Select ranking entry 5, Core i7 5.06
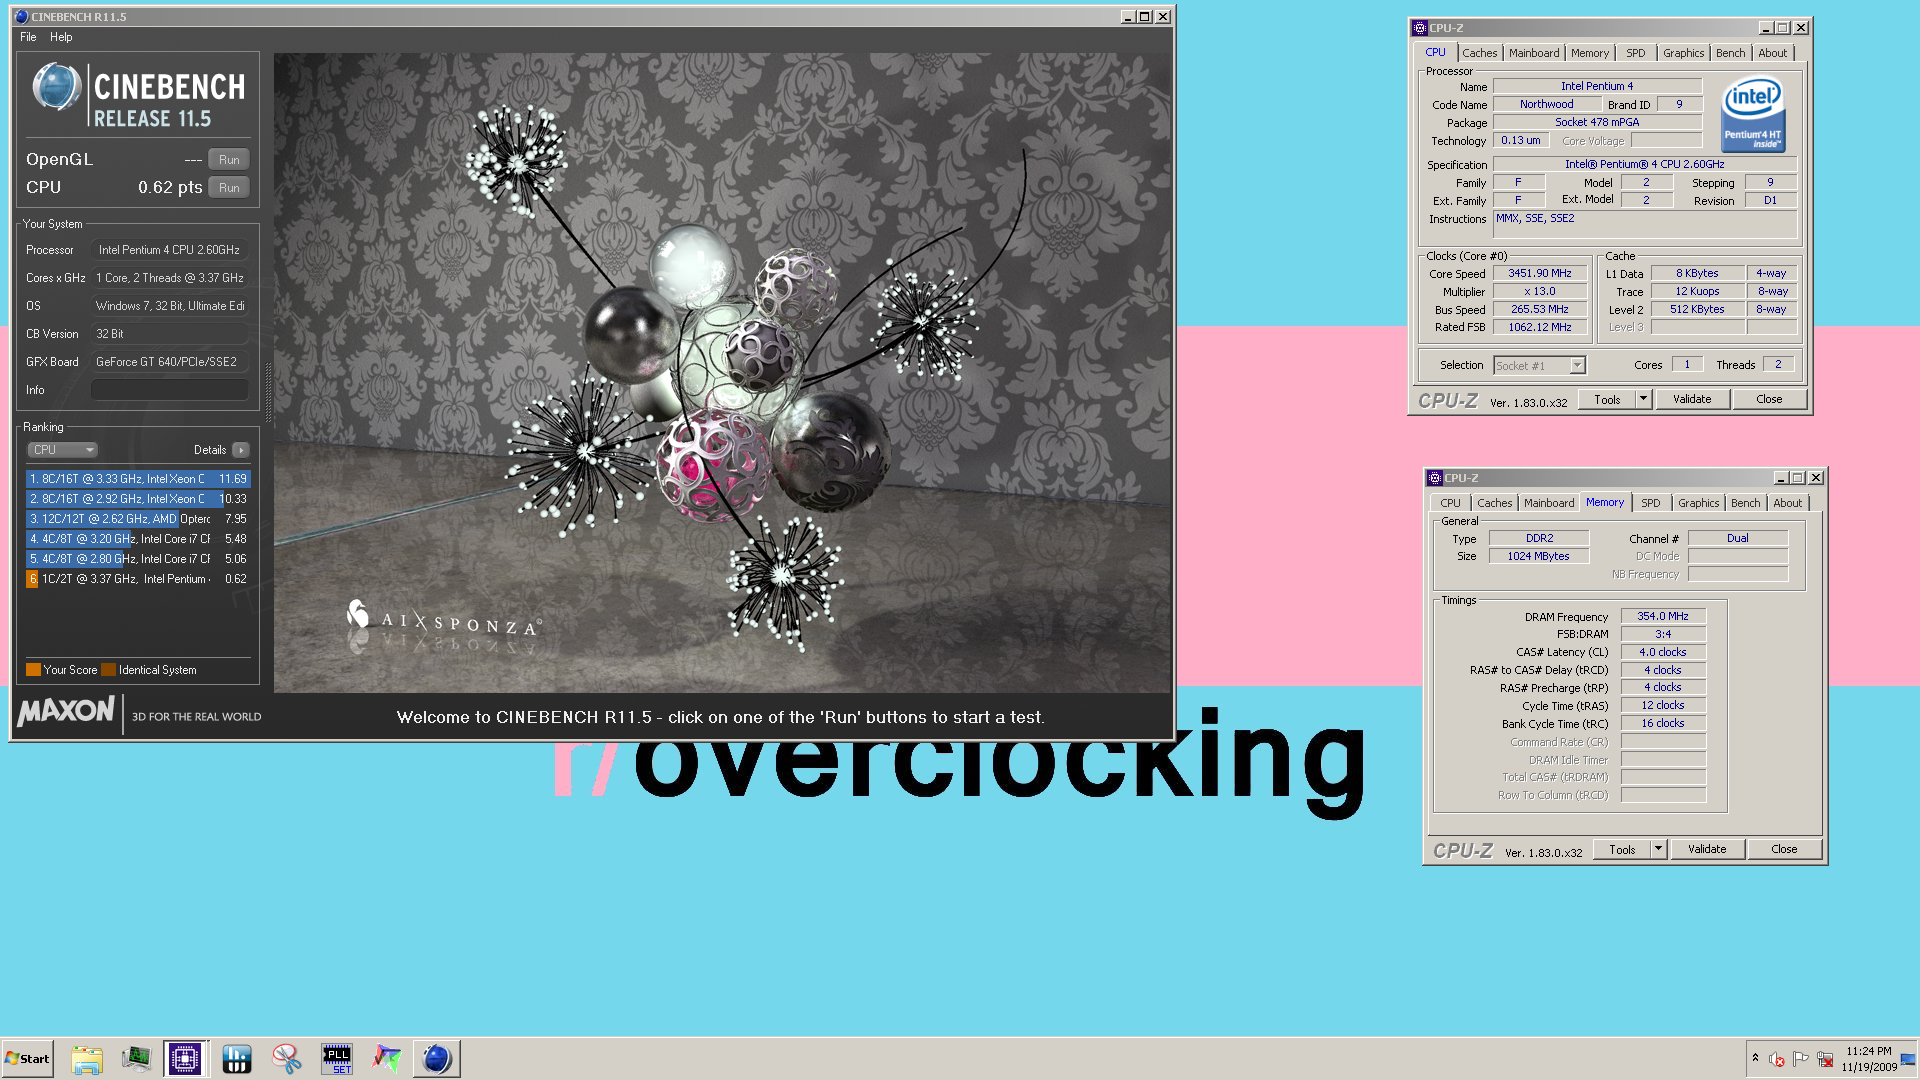The height and width of the screenshot is (1080, 1920). point(138,559)
